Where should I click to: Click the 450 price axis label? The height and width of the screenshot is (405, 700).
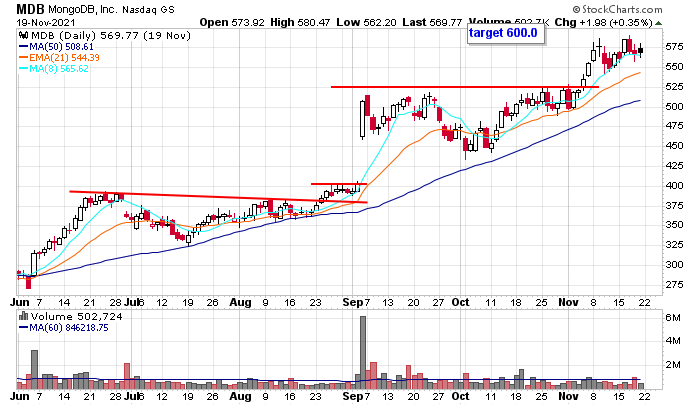(674, 146)
